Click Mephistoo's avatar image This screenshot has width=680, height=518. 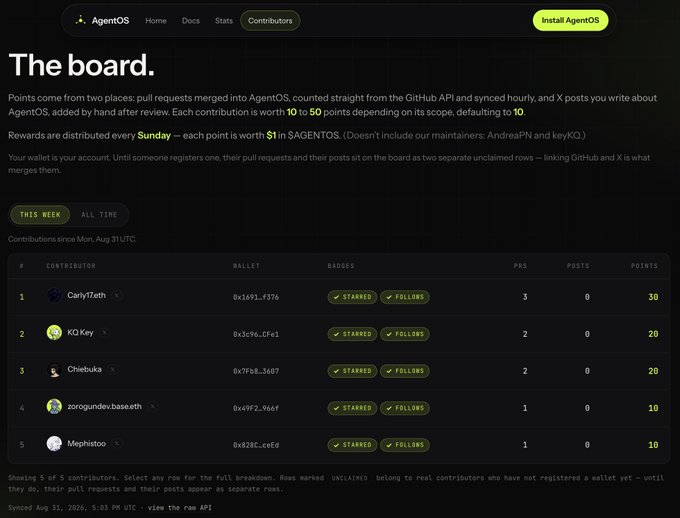click(54, 443)
